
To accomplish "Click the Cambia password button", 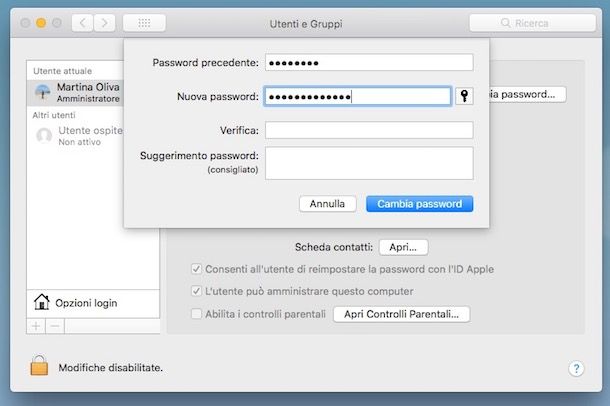I will pyautogui.click(x=419, y=204).
